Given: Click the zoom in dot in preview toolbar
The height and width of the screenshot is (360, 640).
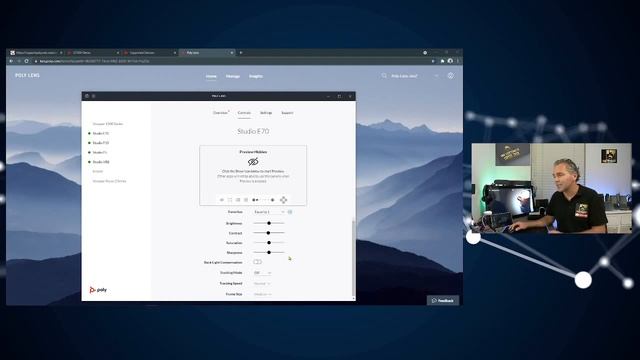Looking at the screenshot, I should (x=273, y=200).
